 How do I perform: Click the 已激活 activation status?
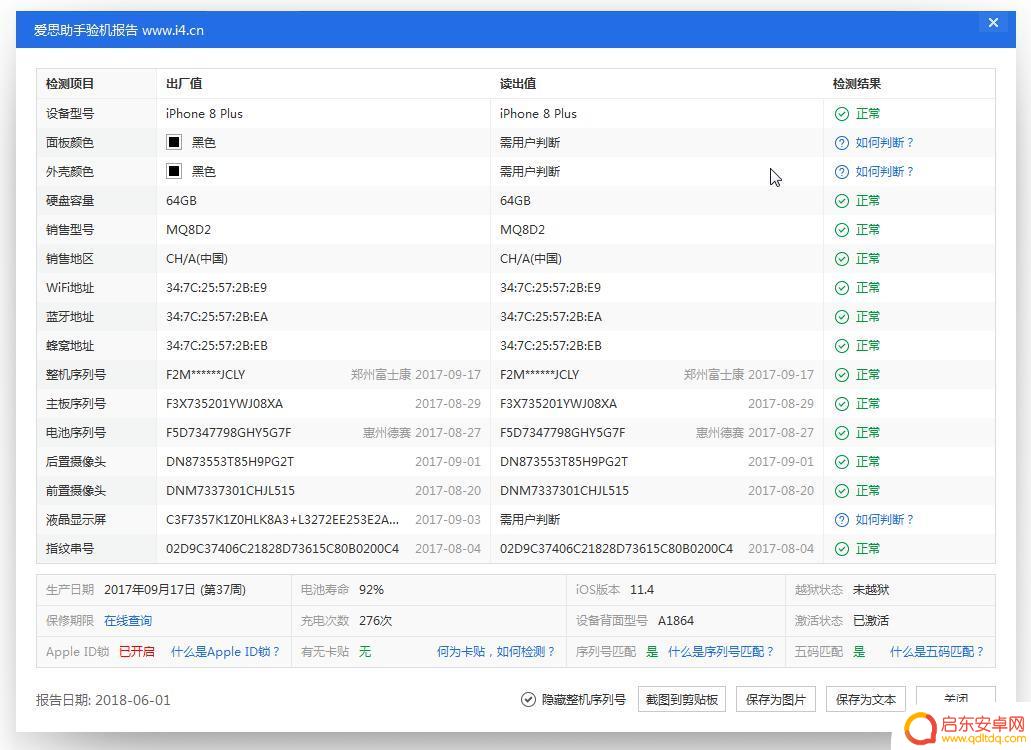[x=871, y=621]
